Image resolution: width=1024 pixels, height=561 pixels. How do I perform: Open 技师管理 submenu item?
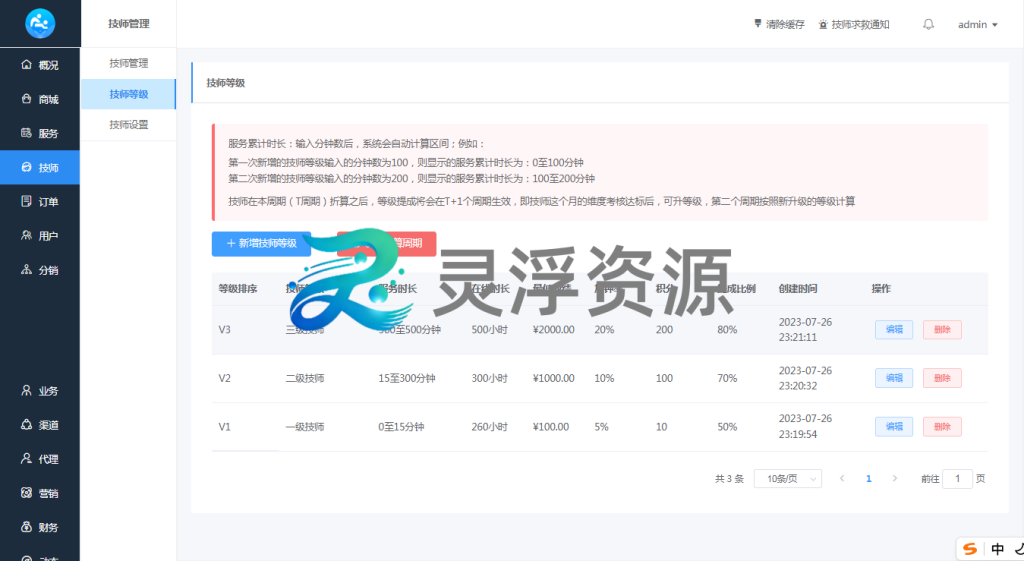coord(129,63)
